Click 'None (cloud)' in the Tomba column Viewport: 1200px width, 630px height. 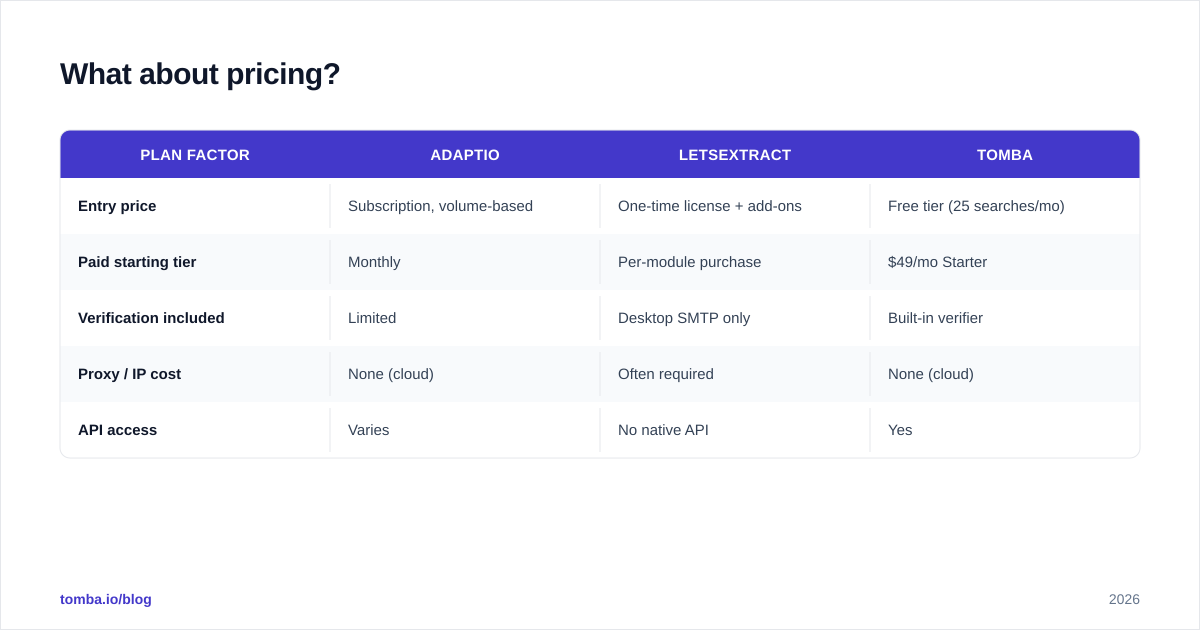click(931, 374)
